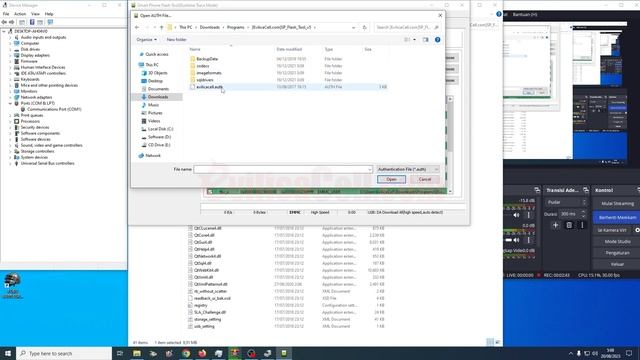Click the Open button in the dialog
The width and height of the screenshot is (640, 360).
point(391,179)
